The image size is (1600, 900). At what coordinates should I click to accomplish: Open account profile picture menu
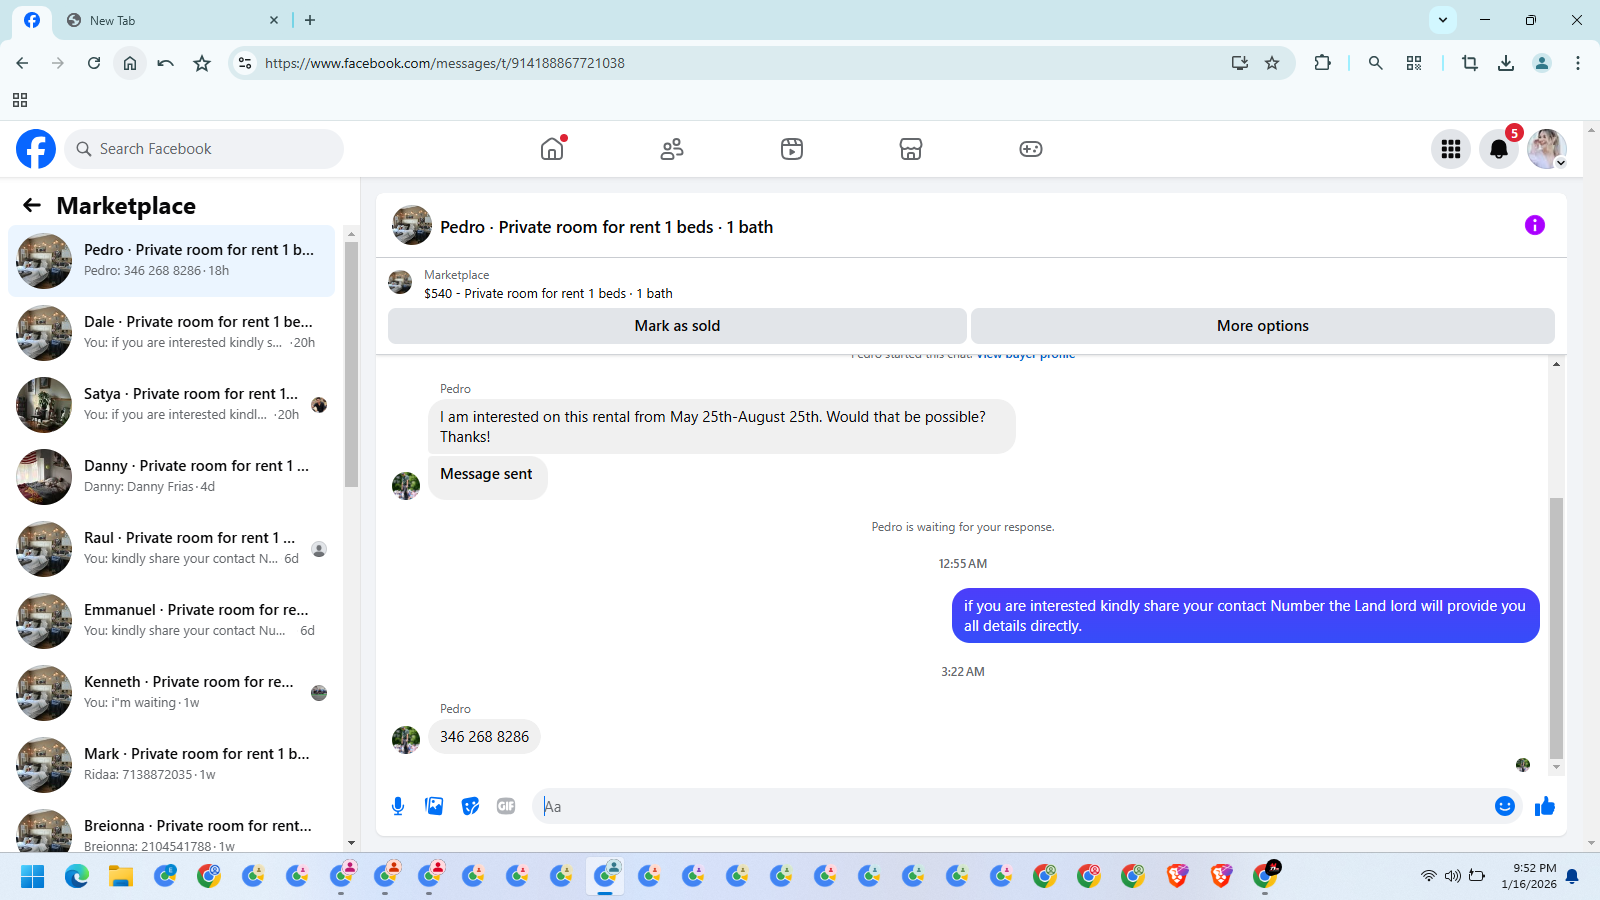[x=1546, y=149]
